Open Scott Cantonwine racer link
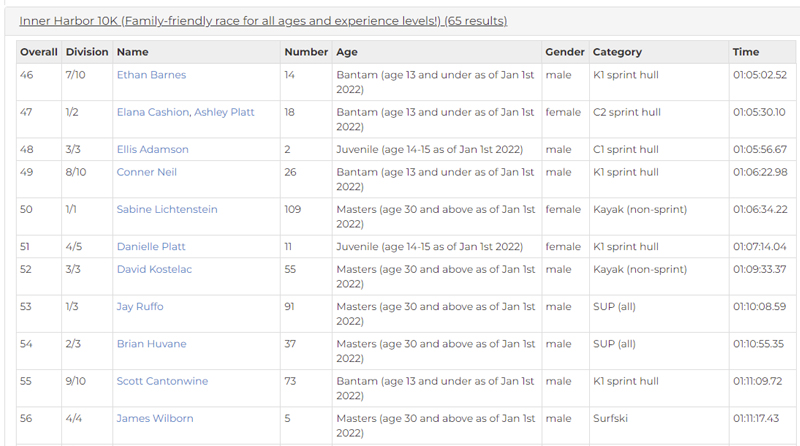The width and height of the screenshot is (800, 446). (158, 382)
